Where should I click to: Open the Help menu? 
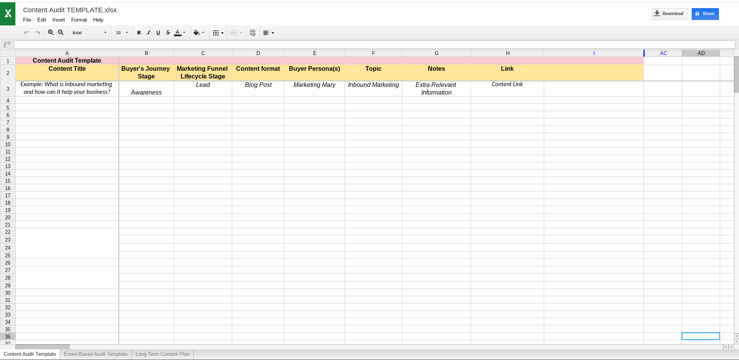[x=98, y=20]
